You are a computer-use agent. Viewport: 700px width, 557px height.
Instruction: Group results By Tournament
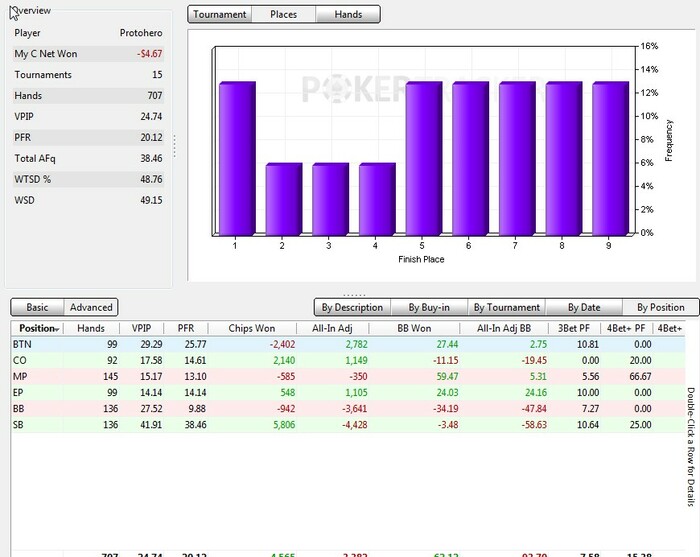pos(507,307)
